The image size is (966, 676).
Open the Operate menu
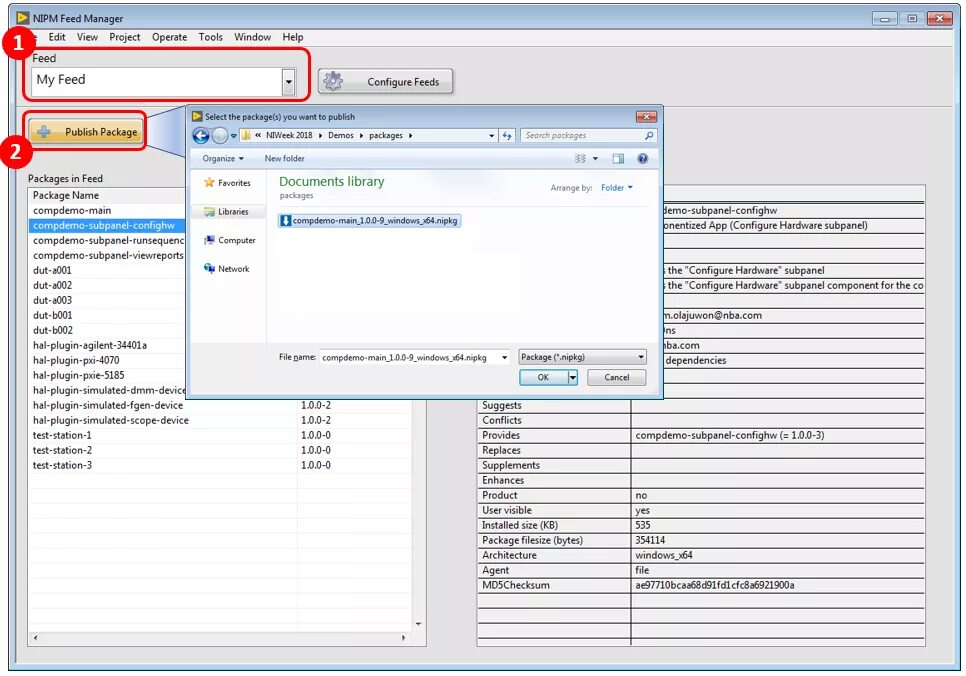point(169,37)
